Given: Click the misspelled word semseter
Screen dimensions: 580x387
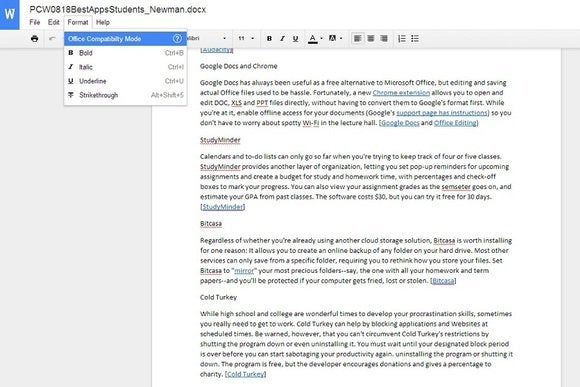Looking at the screenshot, I should [456, 187].
